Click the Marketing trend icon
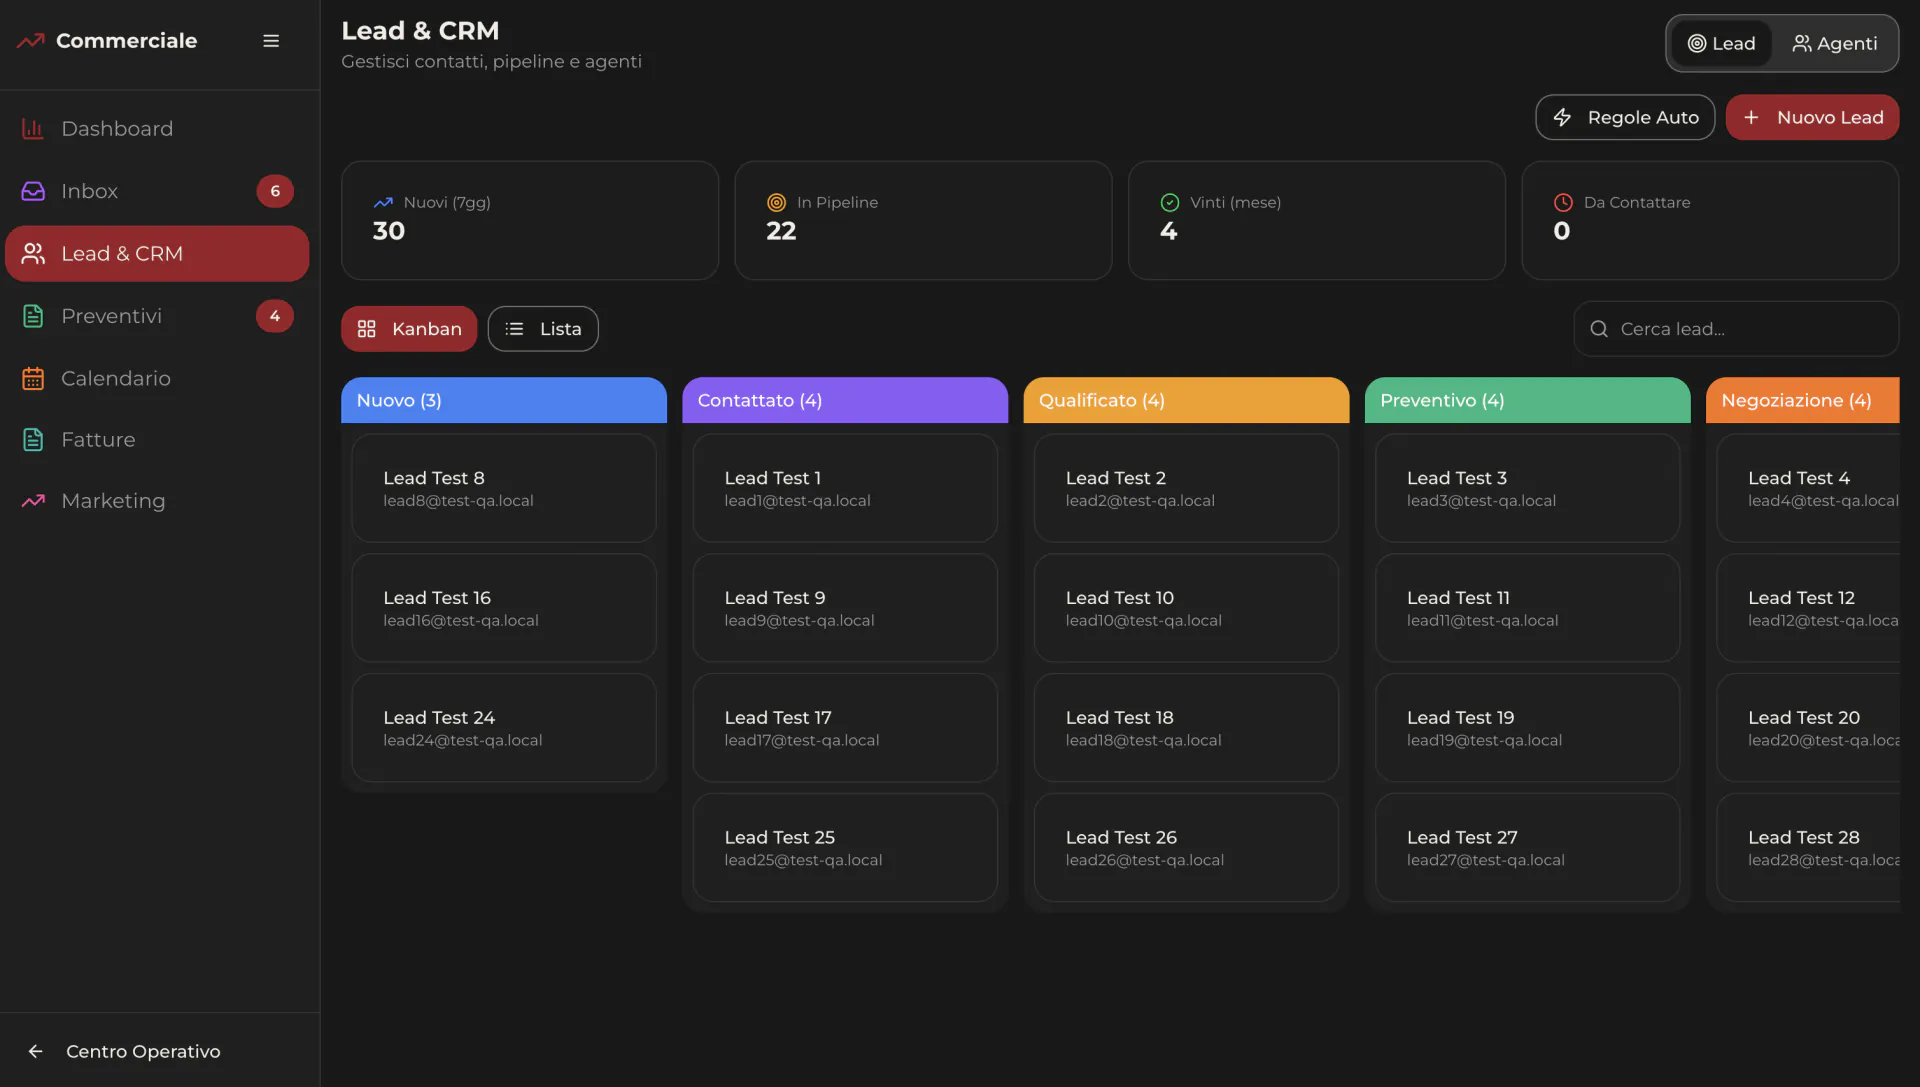 pos(33,501)
